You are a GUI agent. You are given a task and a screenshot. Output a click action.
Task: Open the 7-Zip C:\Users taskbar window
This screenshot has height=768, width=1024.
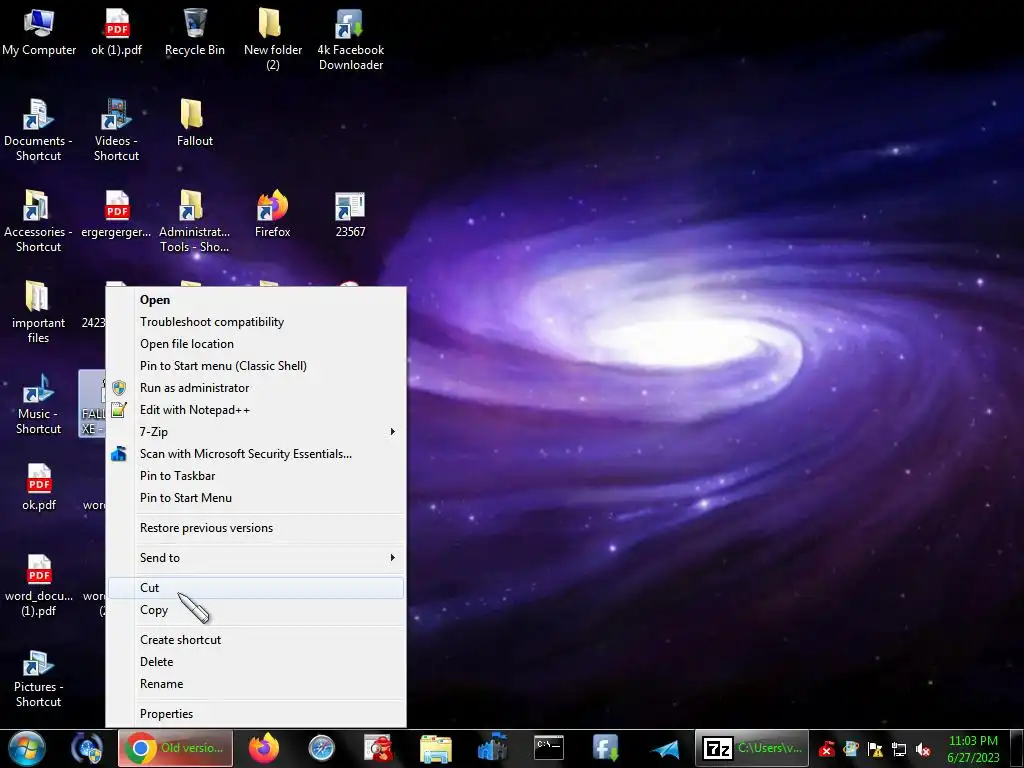(x=752, y=748)
